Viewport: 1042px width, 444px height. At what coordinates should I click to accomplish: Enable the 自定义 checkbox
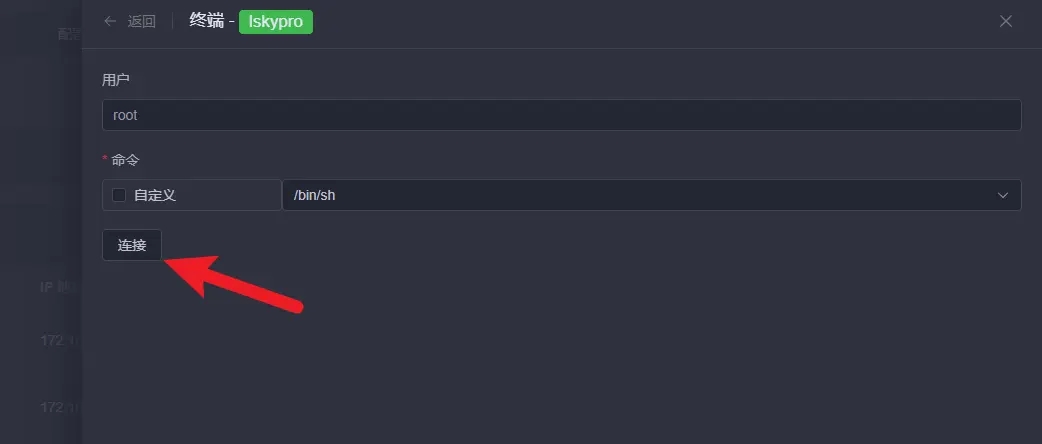(x=119, y=195)
